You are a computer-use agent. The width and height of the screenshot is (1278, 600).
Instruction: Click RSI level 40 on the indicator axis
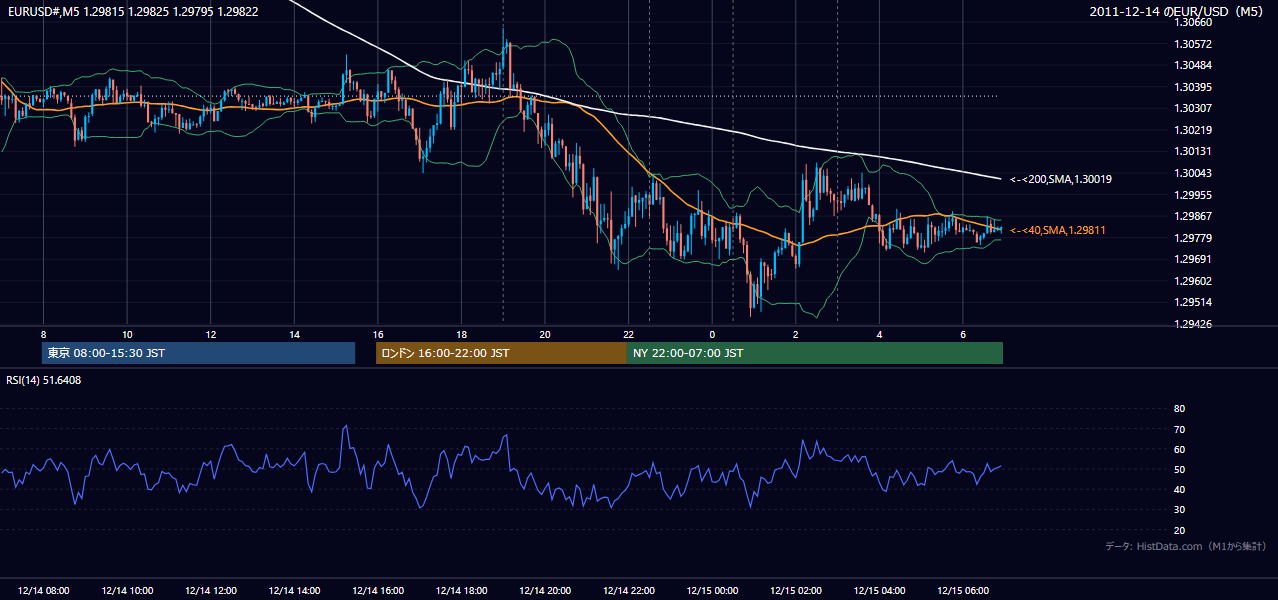pyautogui.click(x=1179, y=490)
